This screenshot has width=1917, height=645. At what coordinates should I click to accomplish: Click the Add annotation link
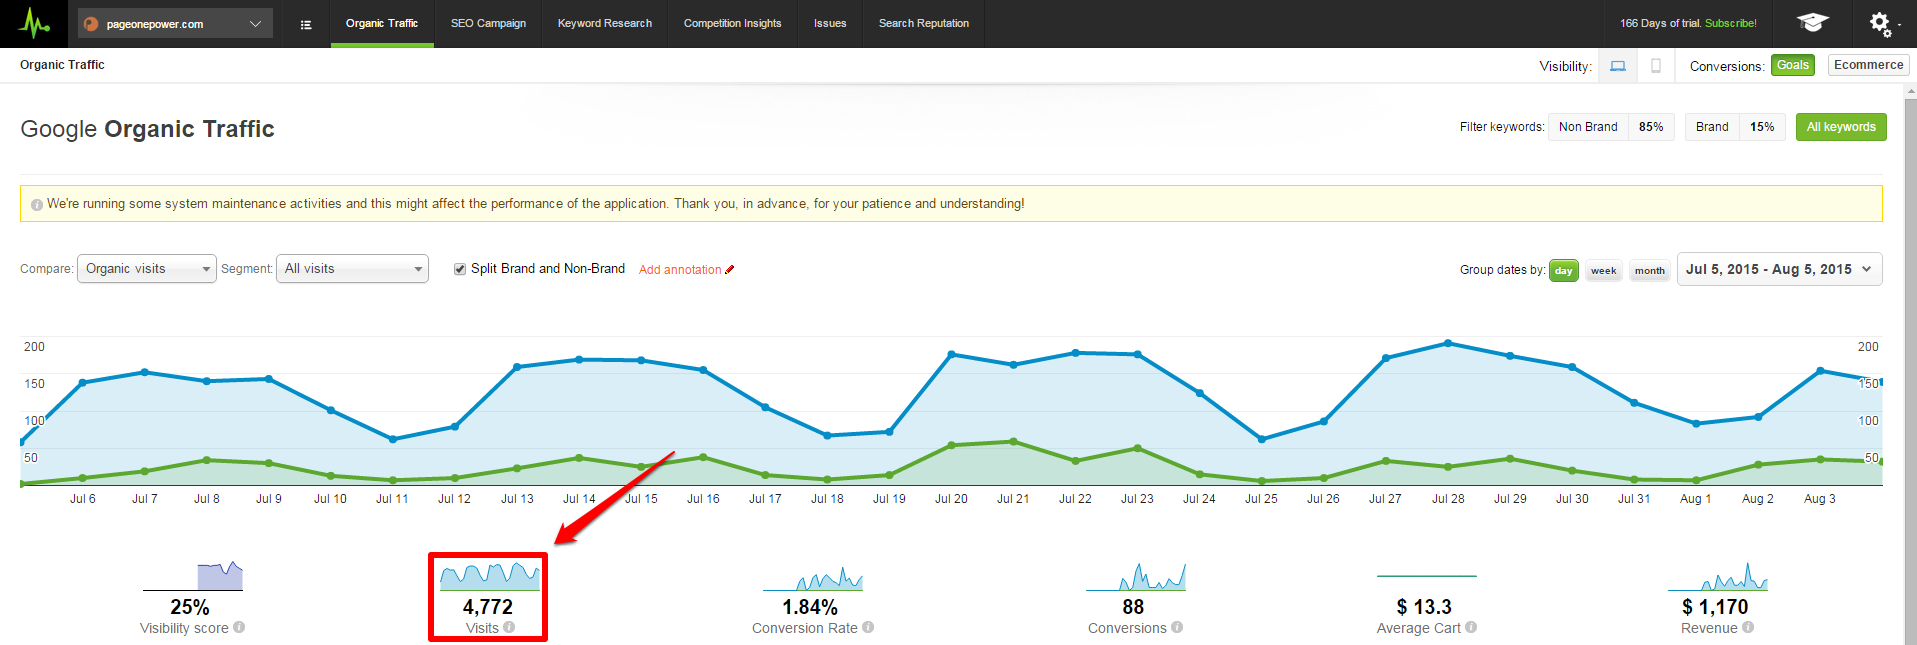(x=680, y=270)
